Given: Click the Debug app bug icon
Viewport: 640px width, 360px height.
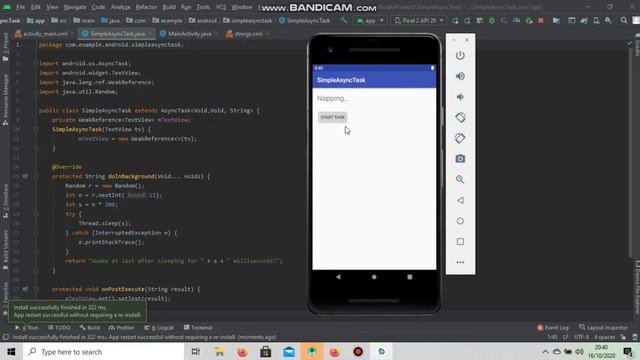Looking at the screenshot, I should [x=492, y=20].
